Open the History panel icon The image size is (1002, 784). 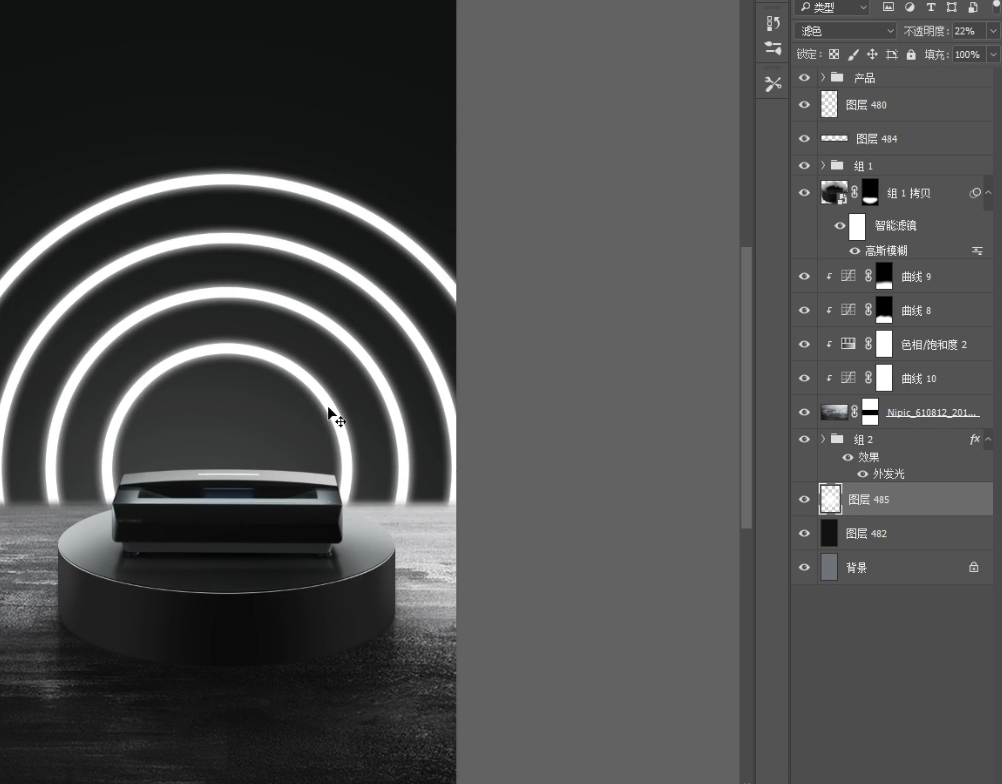[x=773, y=24]
